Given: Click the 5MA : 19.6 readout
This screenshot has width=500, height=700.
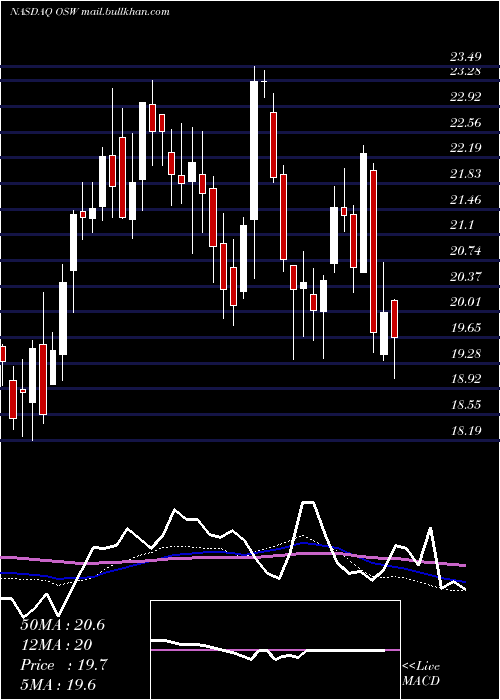Looking at the screenshot, I should point(58,685).
